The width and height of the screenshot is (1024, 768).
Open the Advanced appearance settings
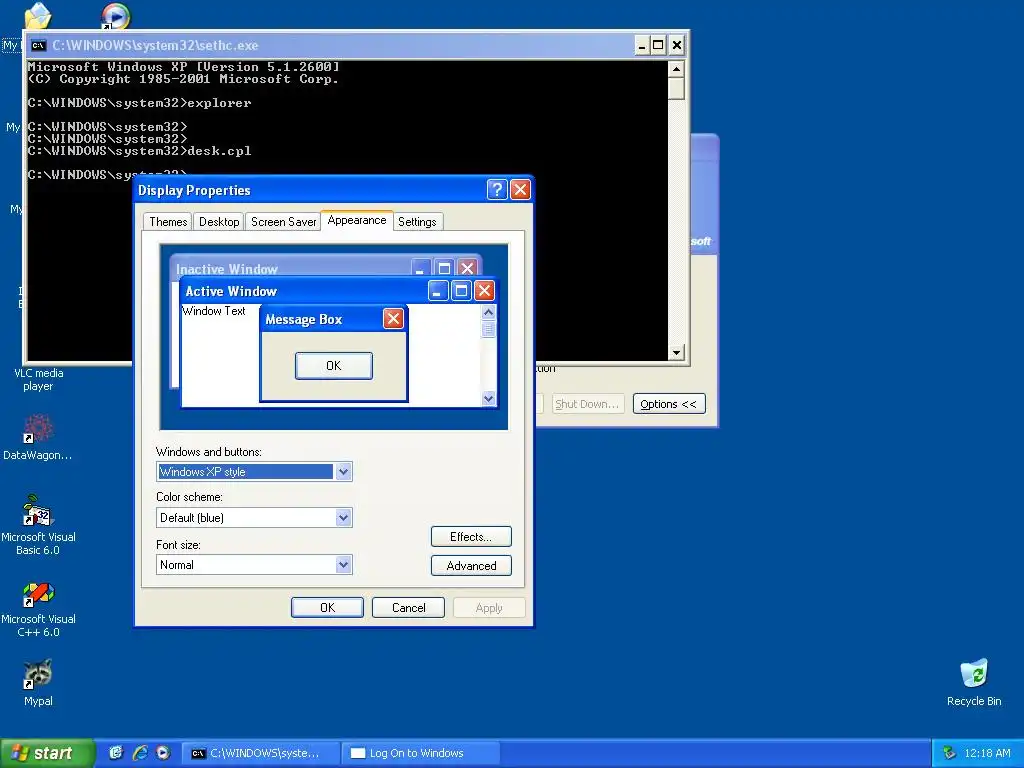[471, 566]
